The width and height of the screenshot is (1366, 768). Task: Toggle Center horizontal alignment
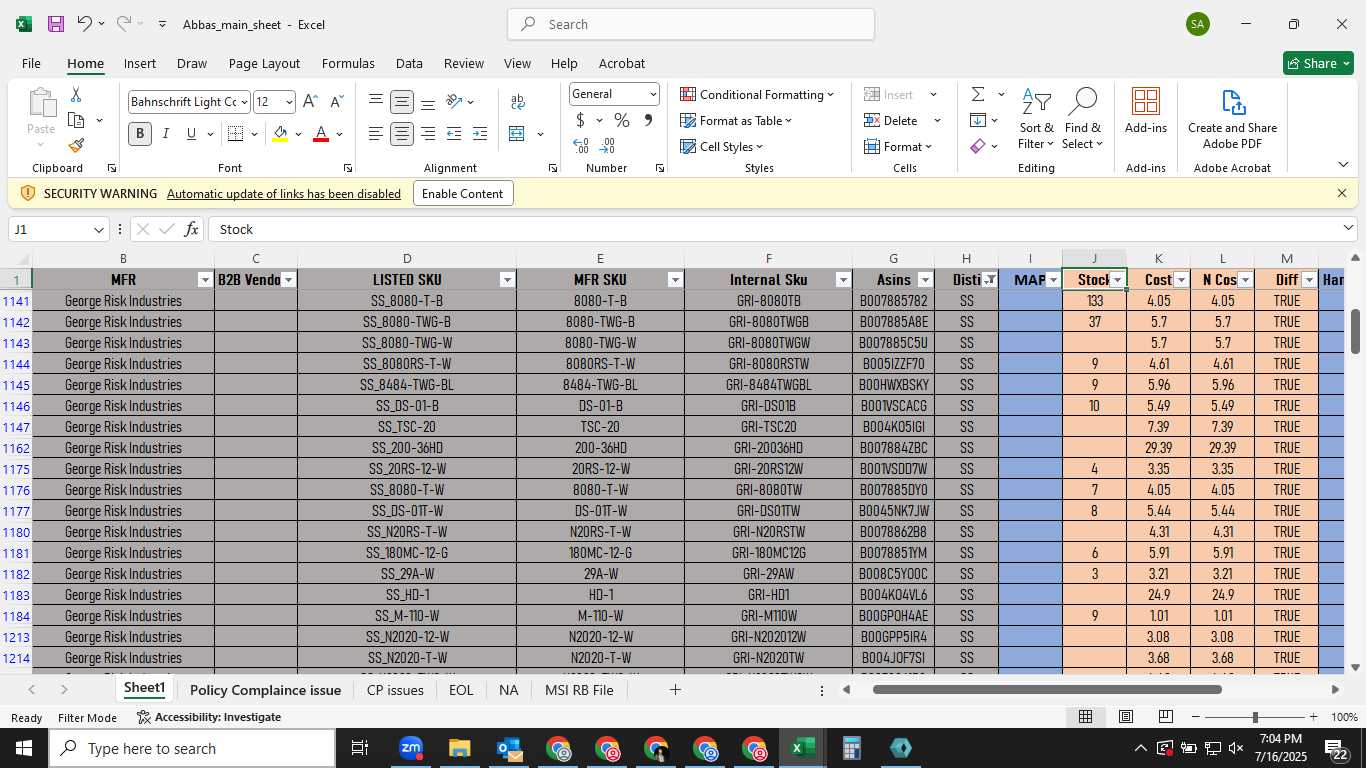[402, 134]
